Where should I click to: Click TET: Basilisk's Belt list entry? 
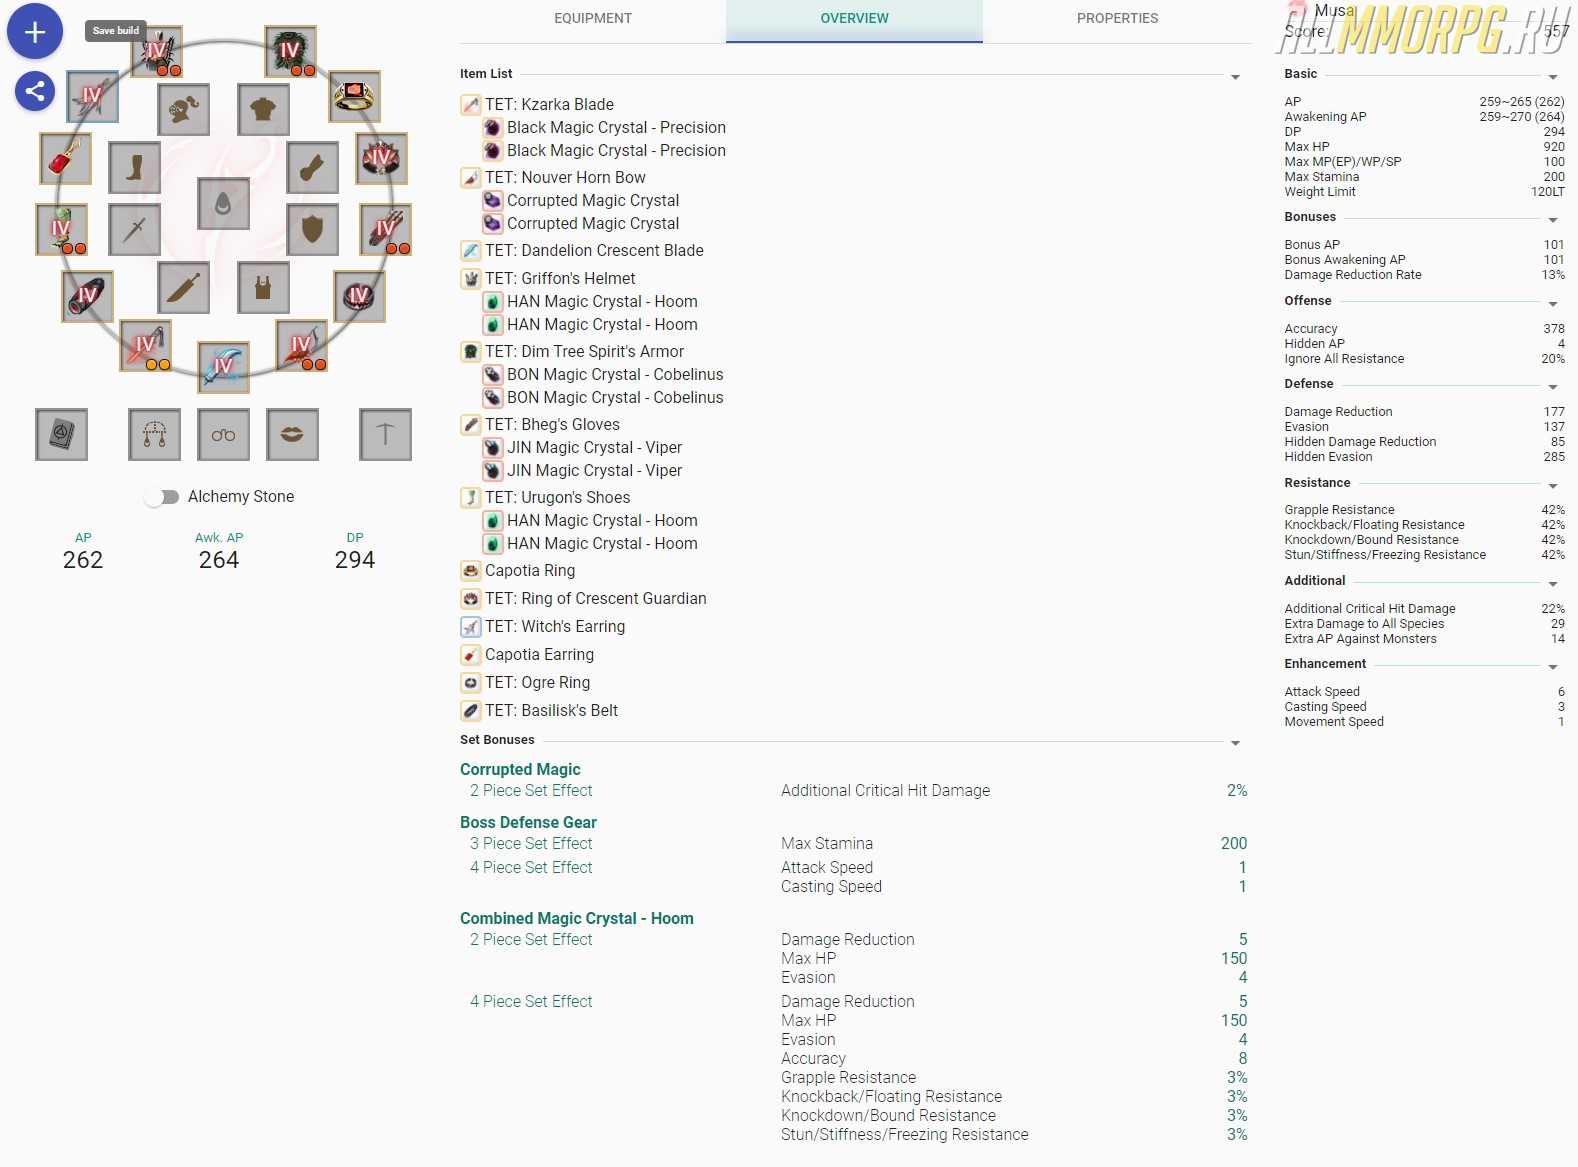[551, 710]
